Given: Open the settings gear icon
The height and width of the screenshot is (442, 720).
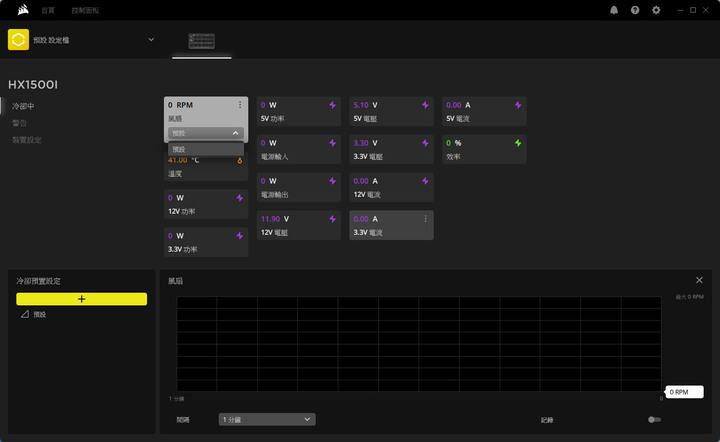Looking at the screenshot, I should pyautogui.click(x=656, y=10).
